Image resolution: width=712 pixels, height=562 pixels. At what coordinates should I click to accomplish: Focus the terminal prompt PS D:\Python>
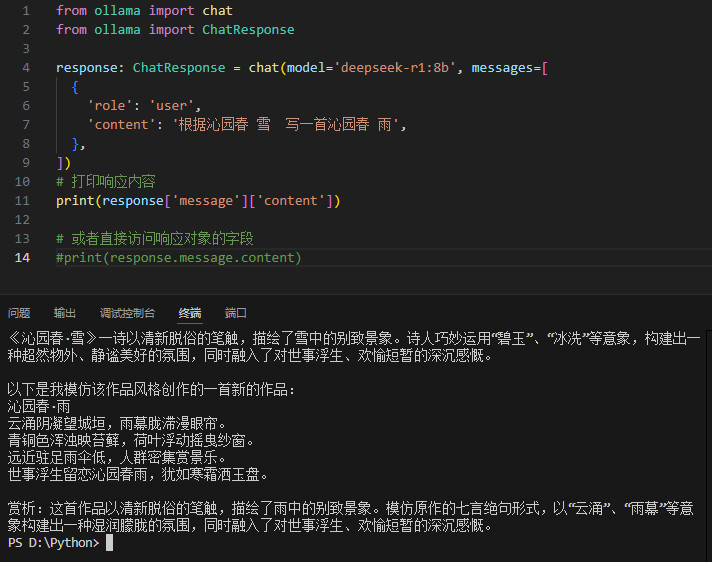click(x=53, y=543)
